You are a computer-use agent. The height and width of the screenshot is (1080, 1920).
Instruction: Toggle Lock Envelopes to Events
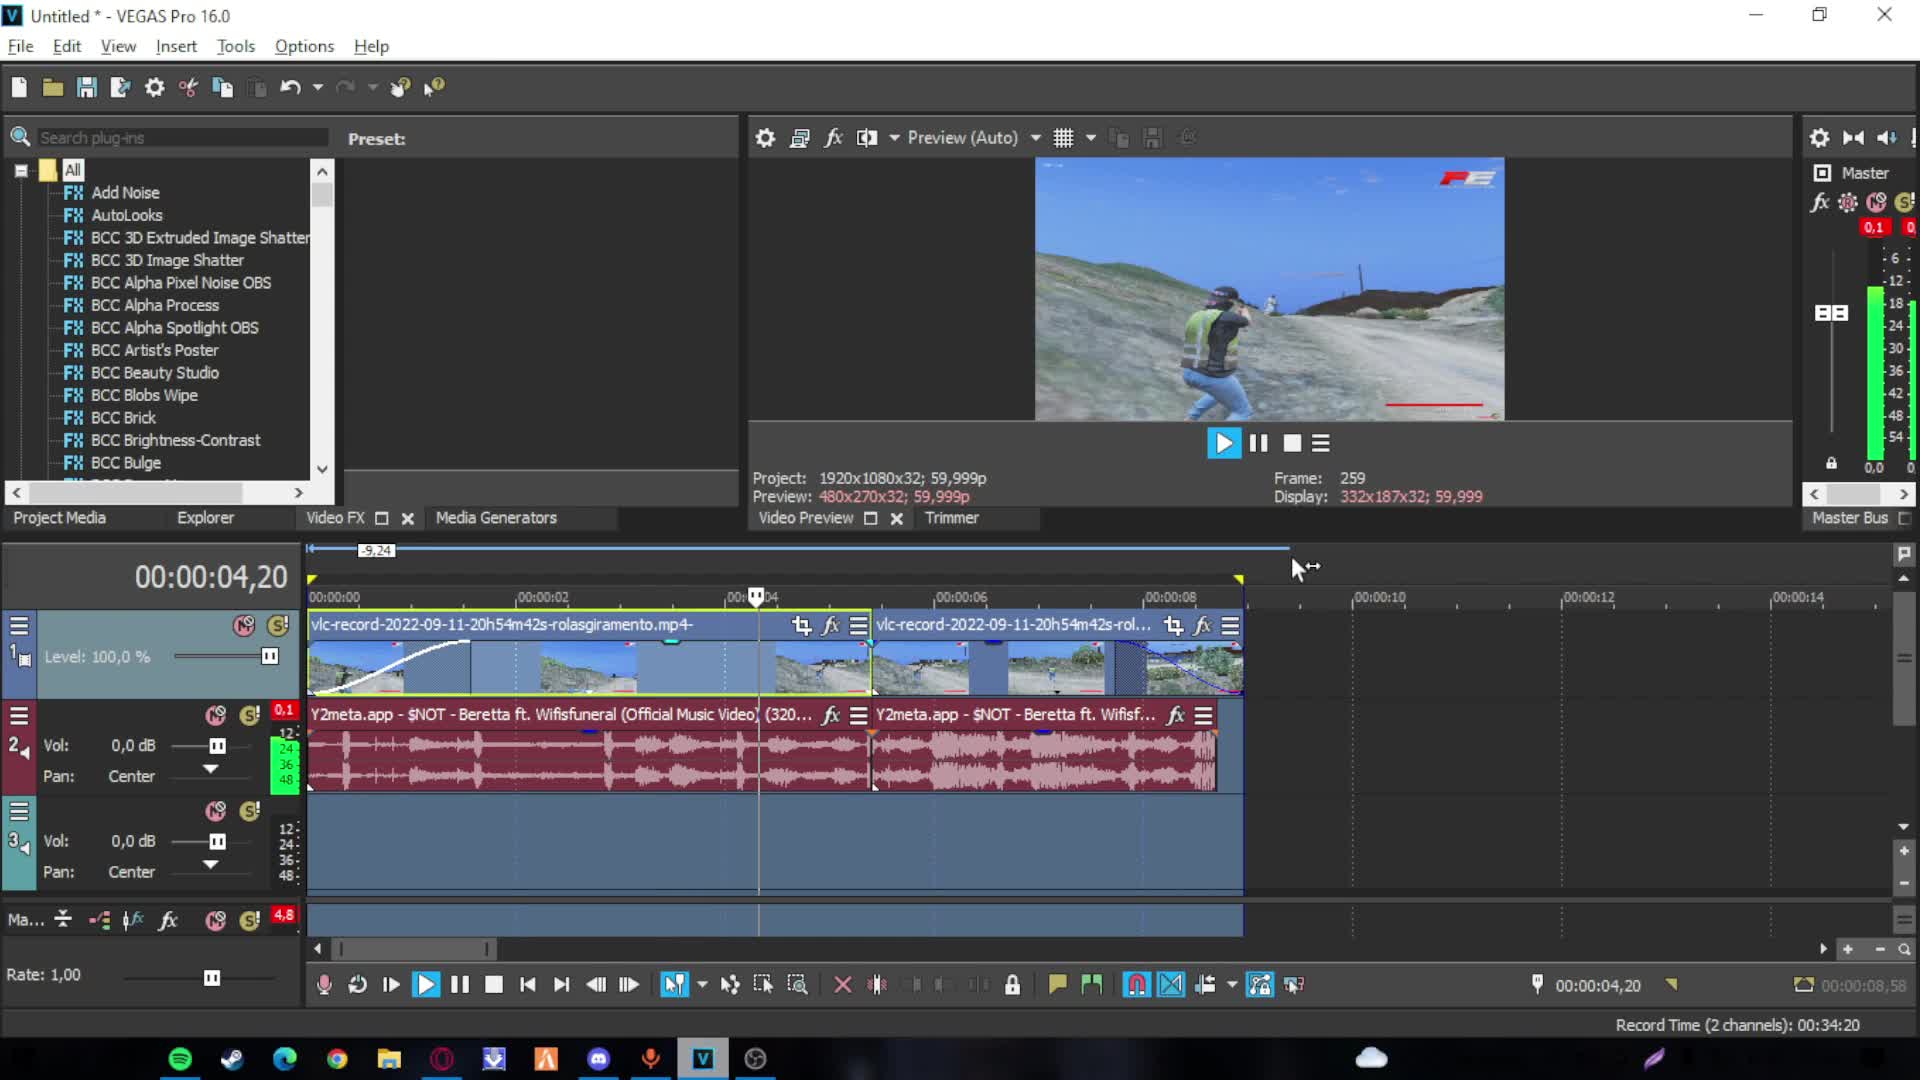pyautogui.click(x=1261, y=984)
